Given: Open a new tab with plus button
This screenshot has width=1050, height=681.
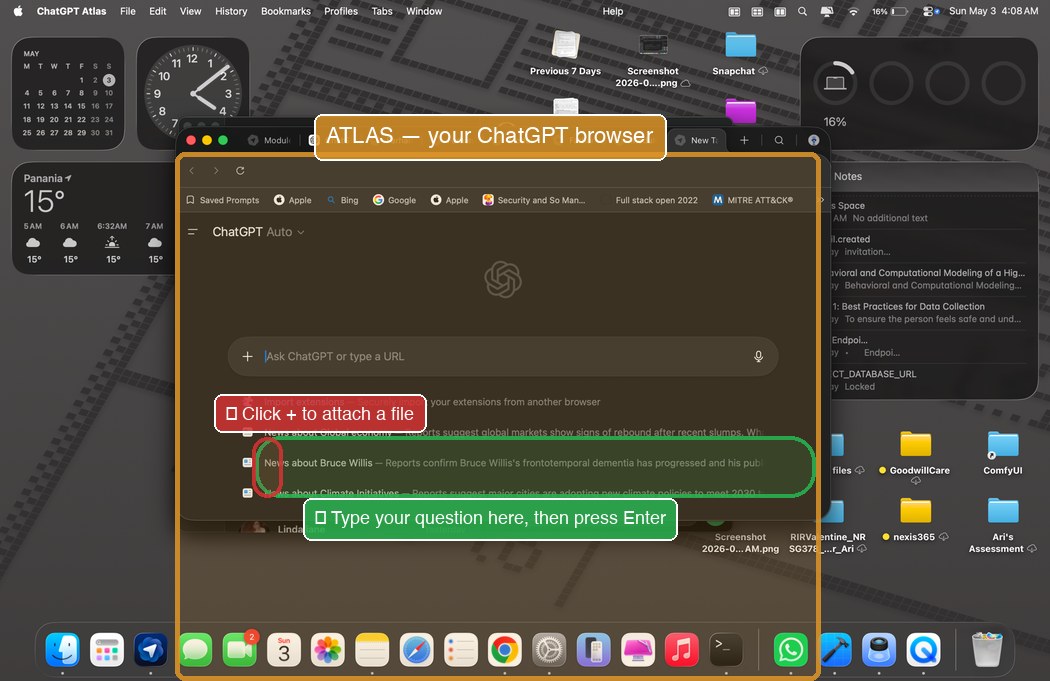Looking at the screenshot, I should [744, 140].
